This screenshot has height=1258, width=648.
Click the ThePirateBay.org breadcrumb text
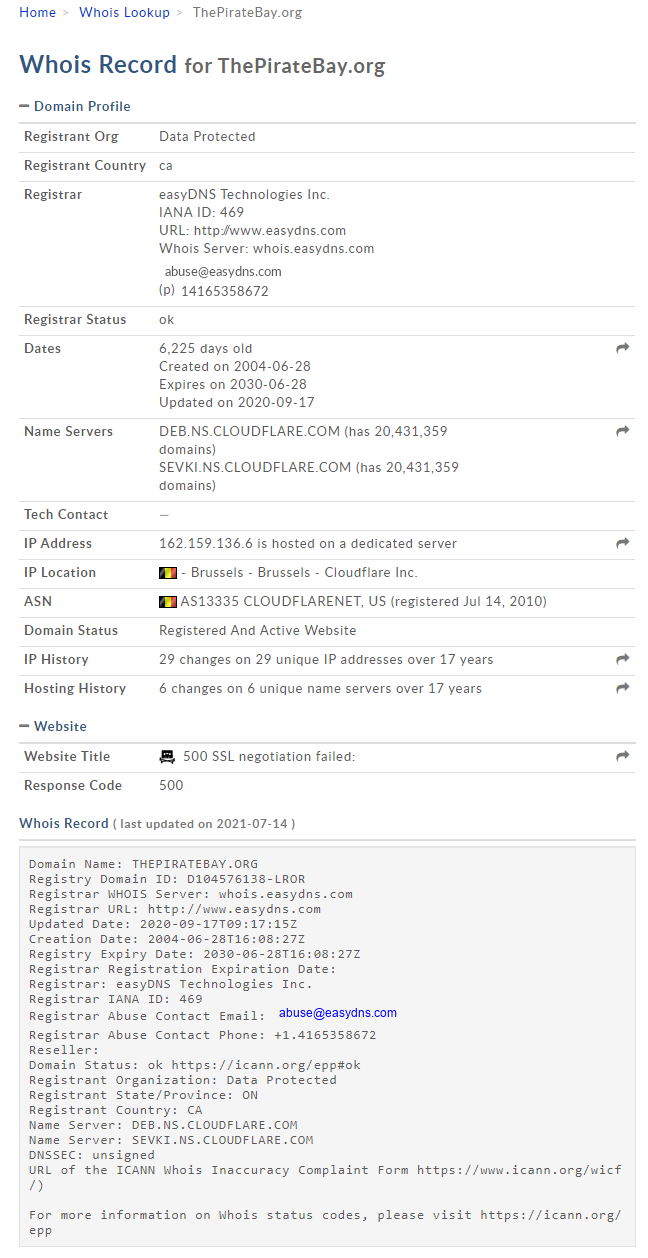(247, 13)
